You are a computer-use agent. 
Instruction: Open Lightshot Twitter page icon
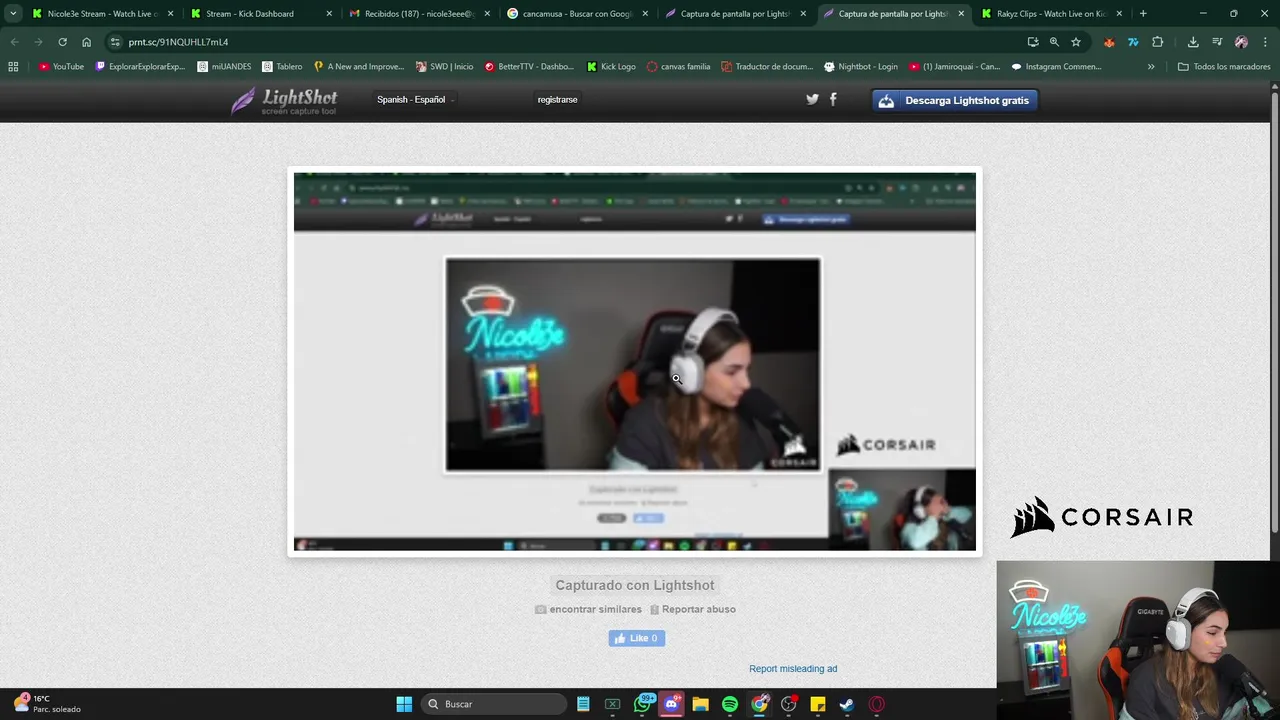[x=812, y=99]
